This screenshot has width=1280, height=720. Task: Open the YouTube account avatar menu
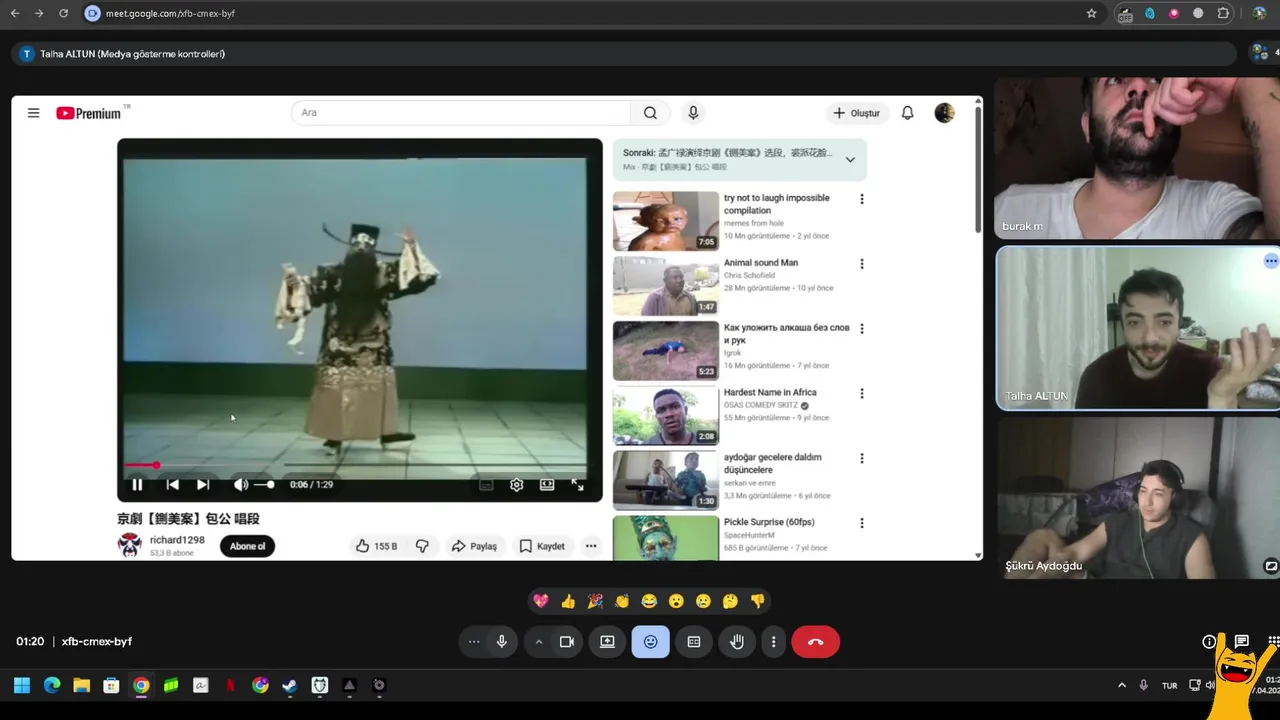click(x=944, y=113)
